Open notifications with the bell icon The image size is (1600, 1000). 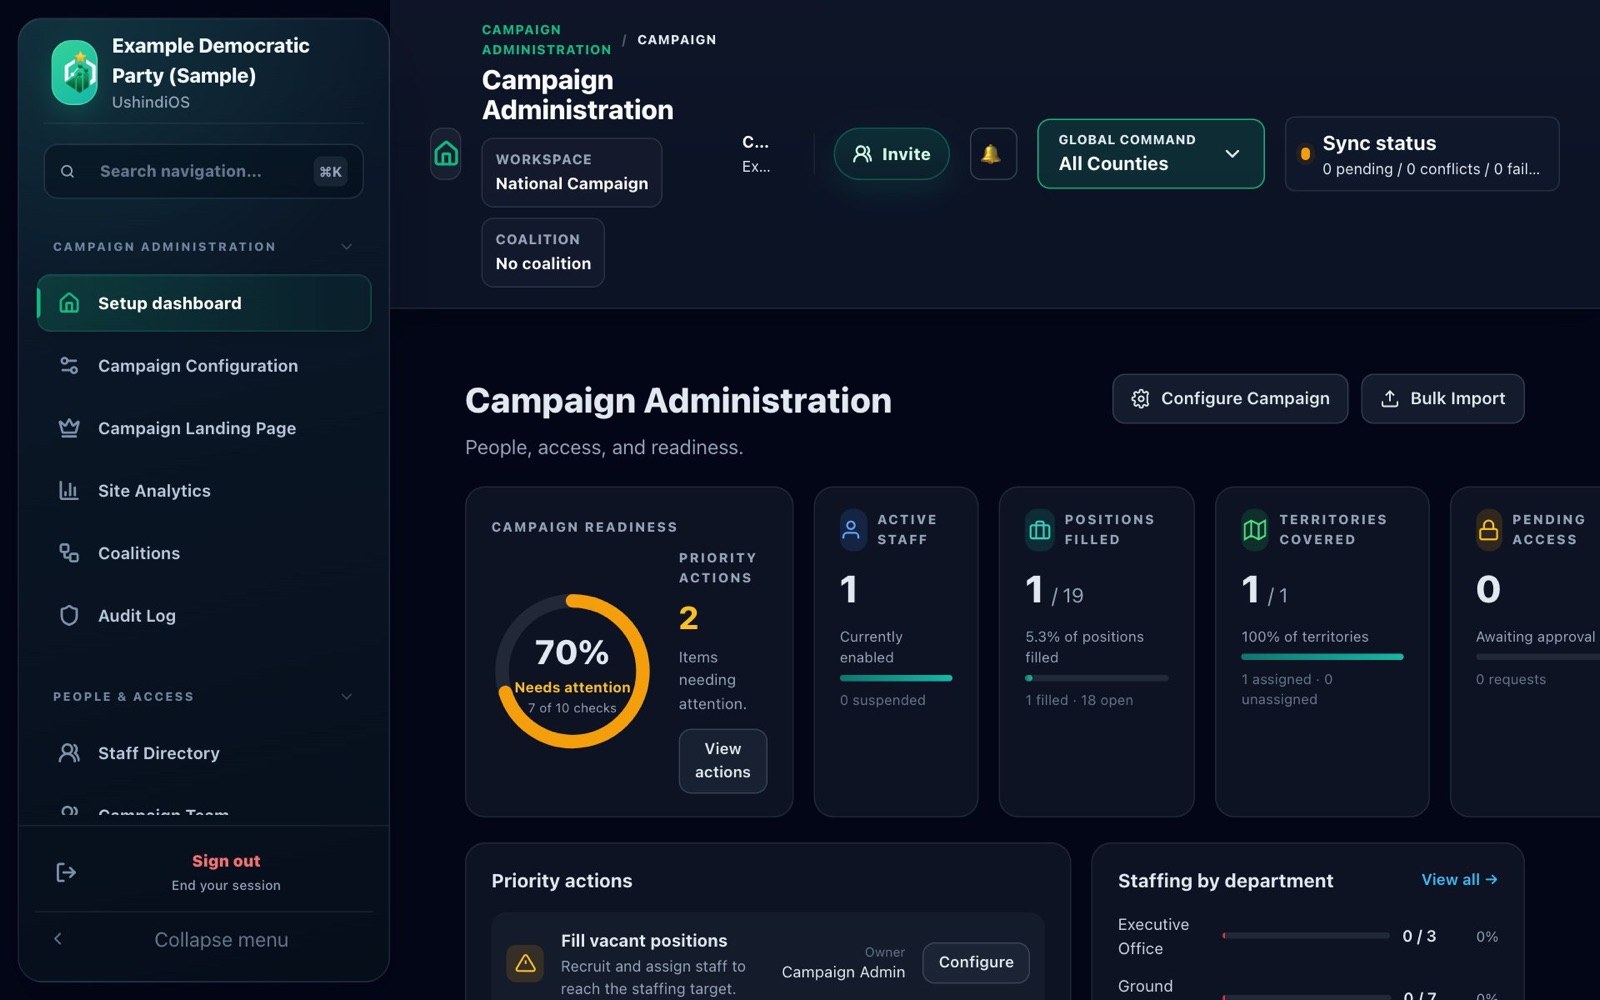click(992, 154)
